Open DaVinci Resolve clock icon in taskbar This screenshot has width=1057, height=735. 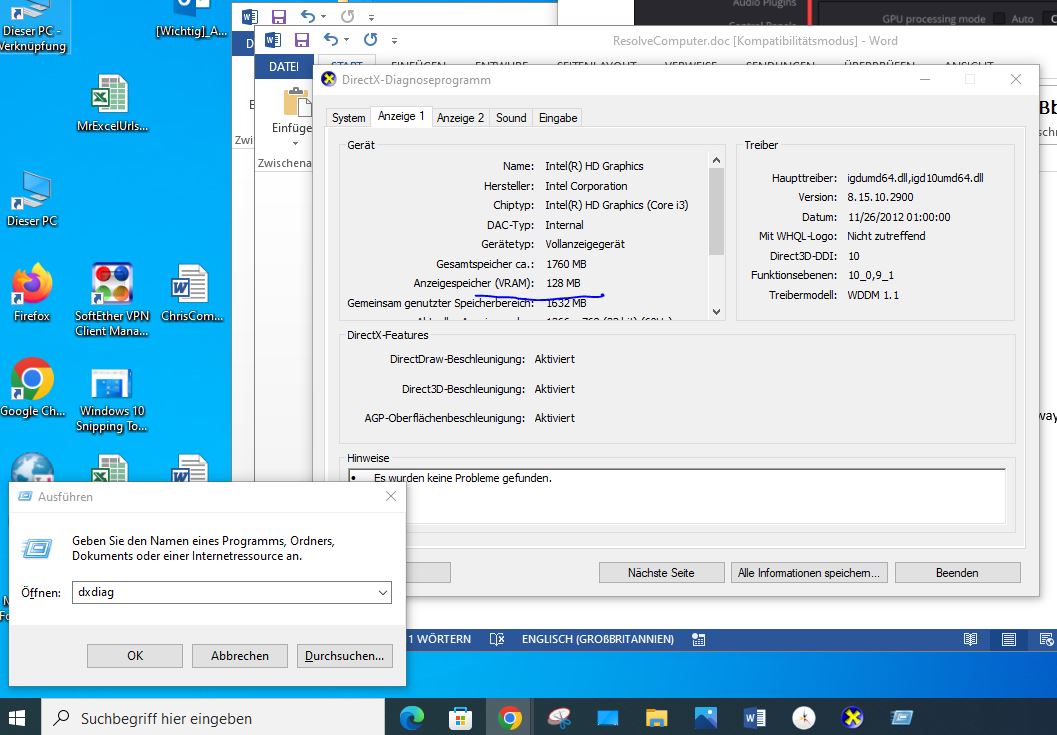coord(804,717)
